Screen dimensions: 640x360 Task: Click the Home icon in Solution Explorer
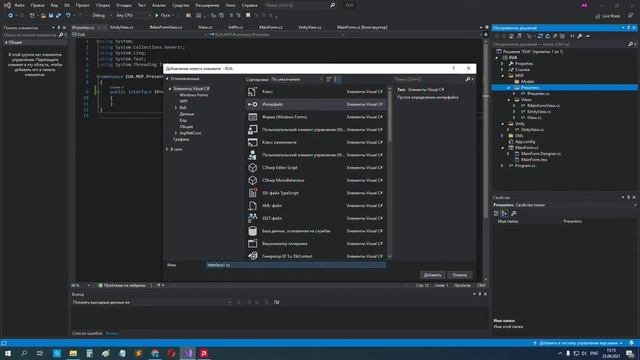click(x=511, y=36)
